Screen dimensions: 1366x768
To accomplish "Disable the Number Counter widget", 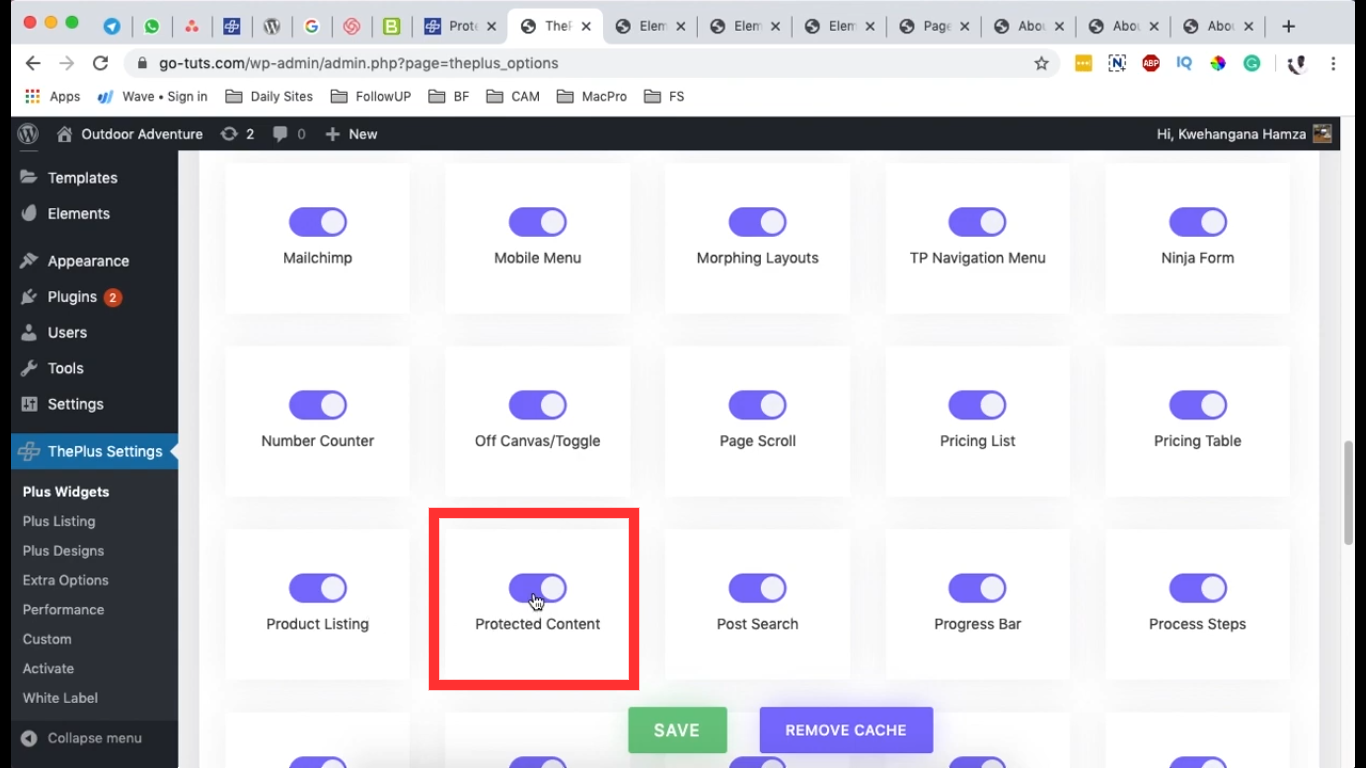I will coord(318,405).
